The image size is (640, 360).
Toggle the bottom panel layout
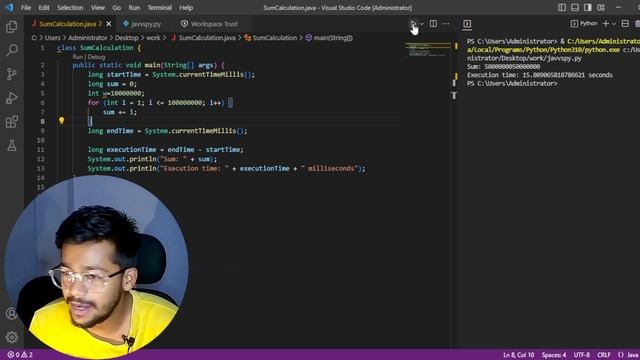pos(575,7)
